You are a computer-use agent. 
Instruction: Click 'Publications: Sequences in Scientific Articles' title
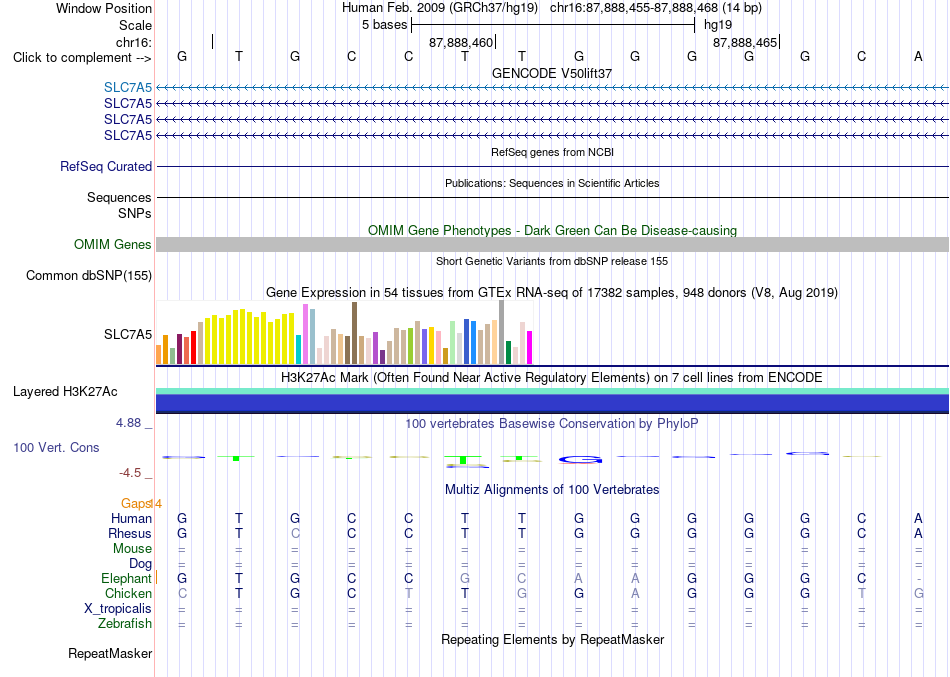pyautogui.click(x=552, y=183)
